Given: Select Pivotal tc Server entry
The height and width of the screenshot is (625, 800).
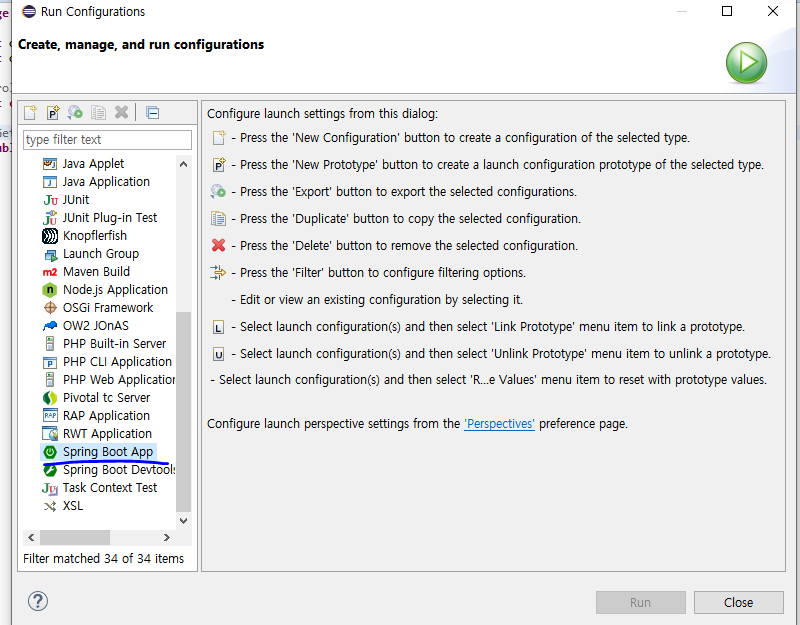Looking at the screenshot, I should 107,398.
